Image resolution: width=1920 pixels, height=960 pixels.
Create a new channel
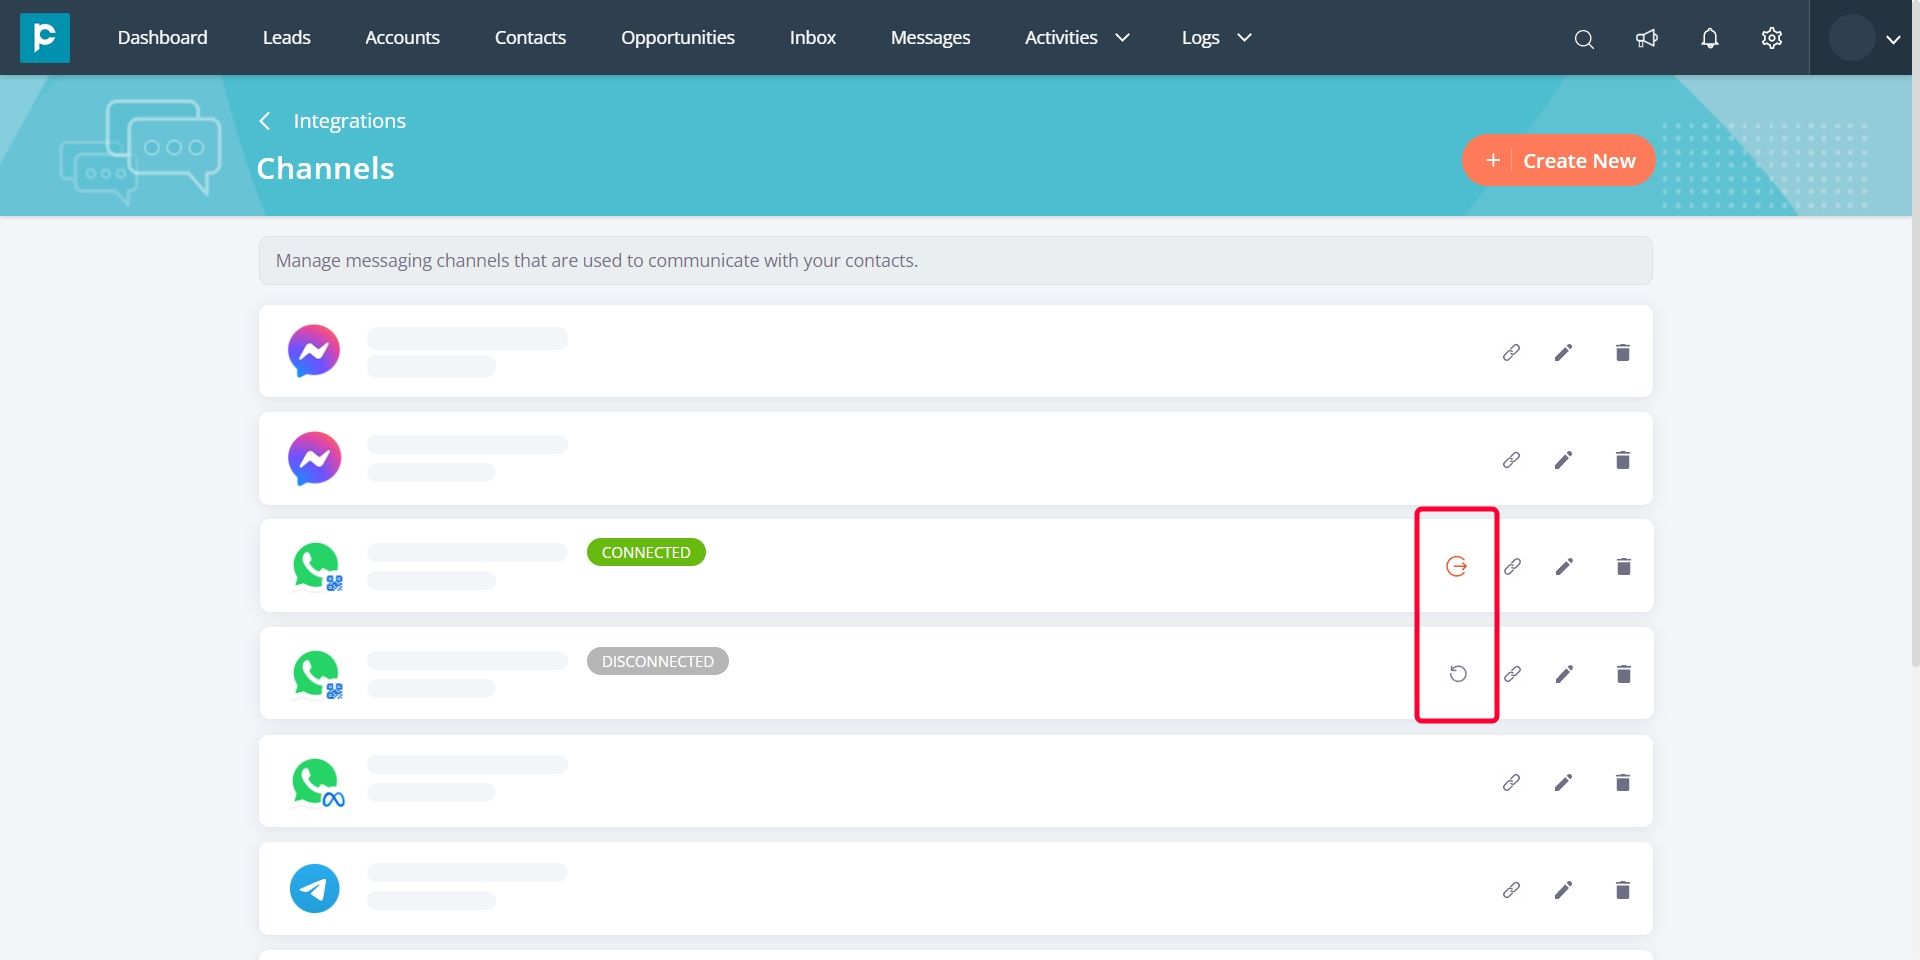coord(1557,160)
